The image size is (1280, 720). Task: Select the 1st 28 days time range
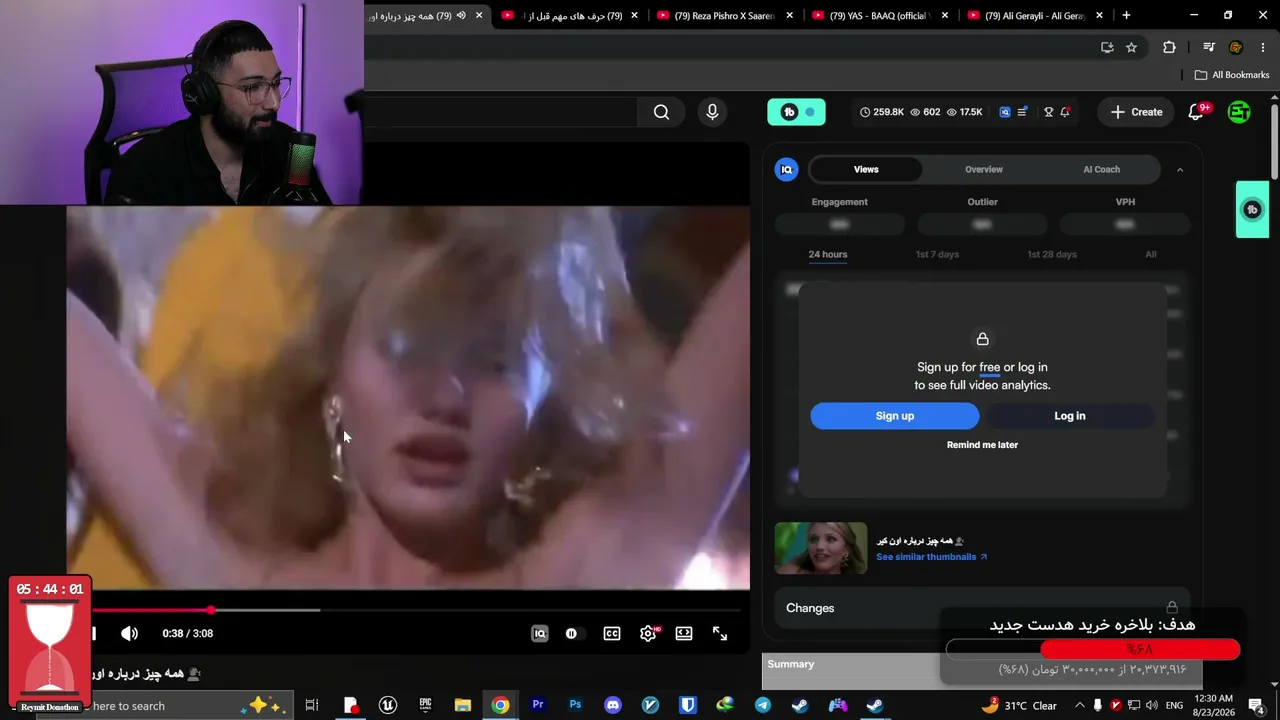click(x=1052, y=254)
